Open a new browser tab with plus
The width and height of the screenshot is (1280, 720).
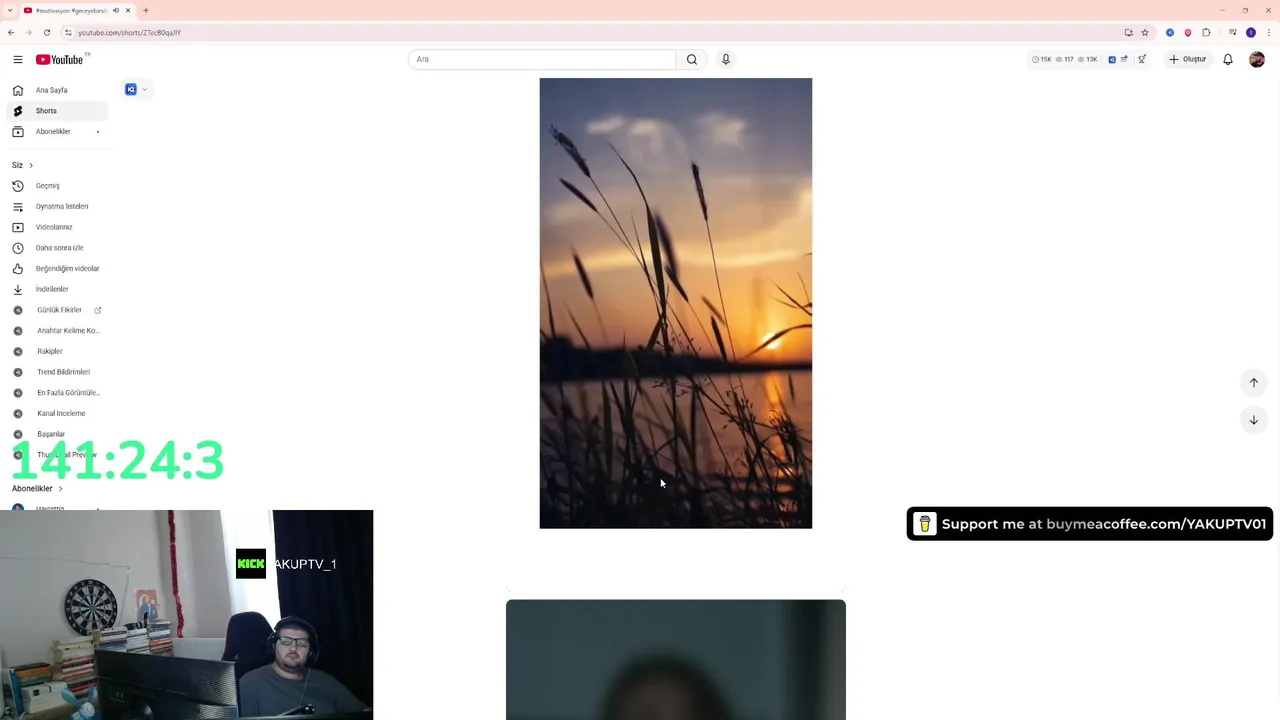pos(146,10)
